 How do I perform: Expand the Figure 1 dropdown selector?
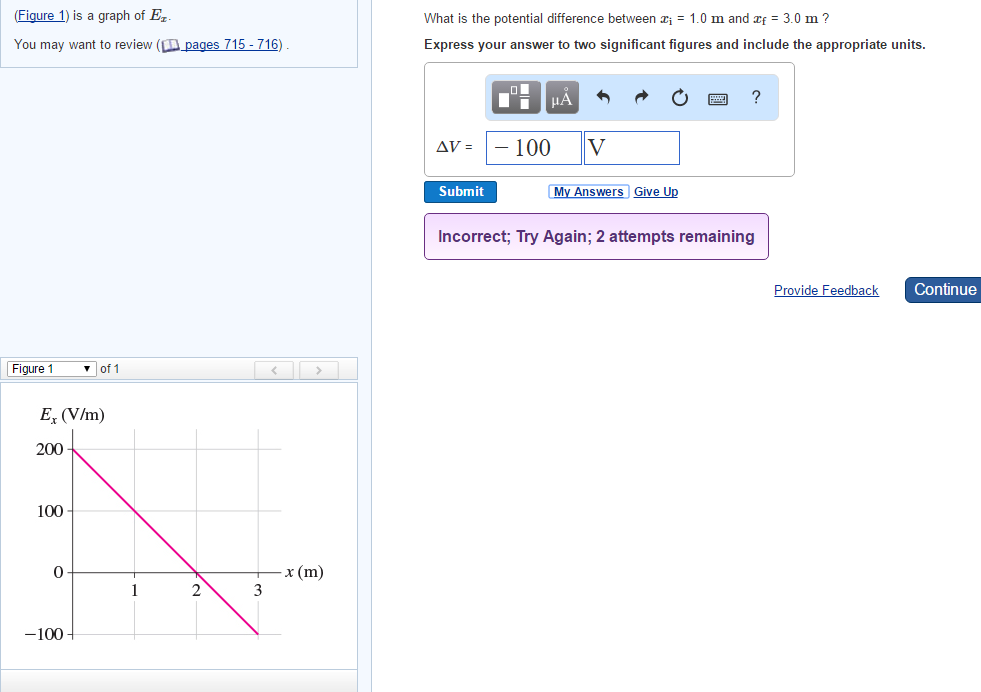coord(51,369)
